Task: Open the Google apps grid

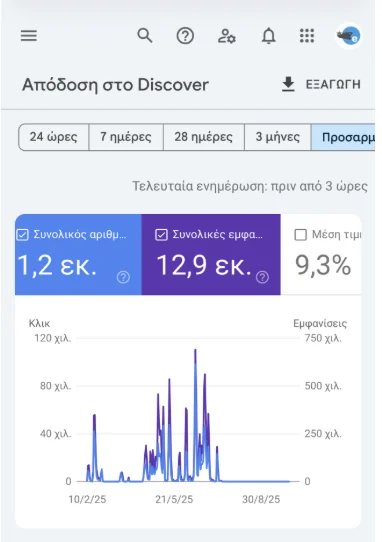Action: pyautogui.click(x=307, y=36)
